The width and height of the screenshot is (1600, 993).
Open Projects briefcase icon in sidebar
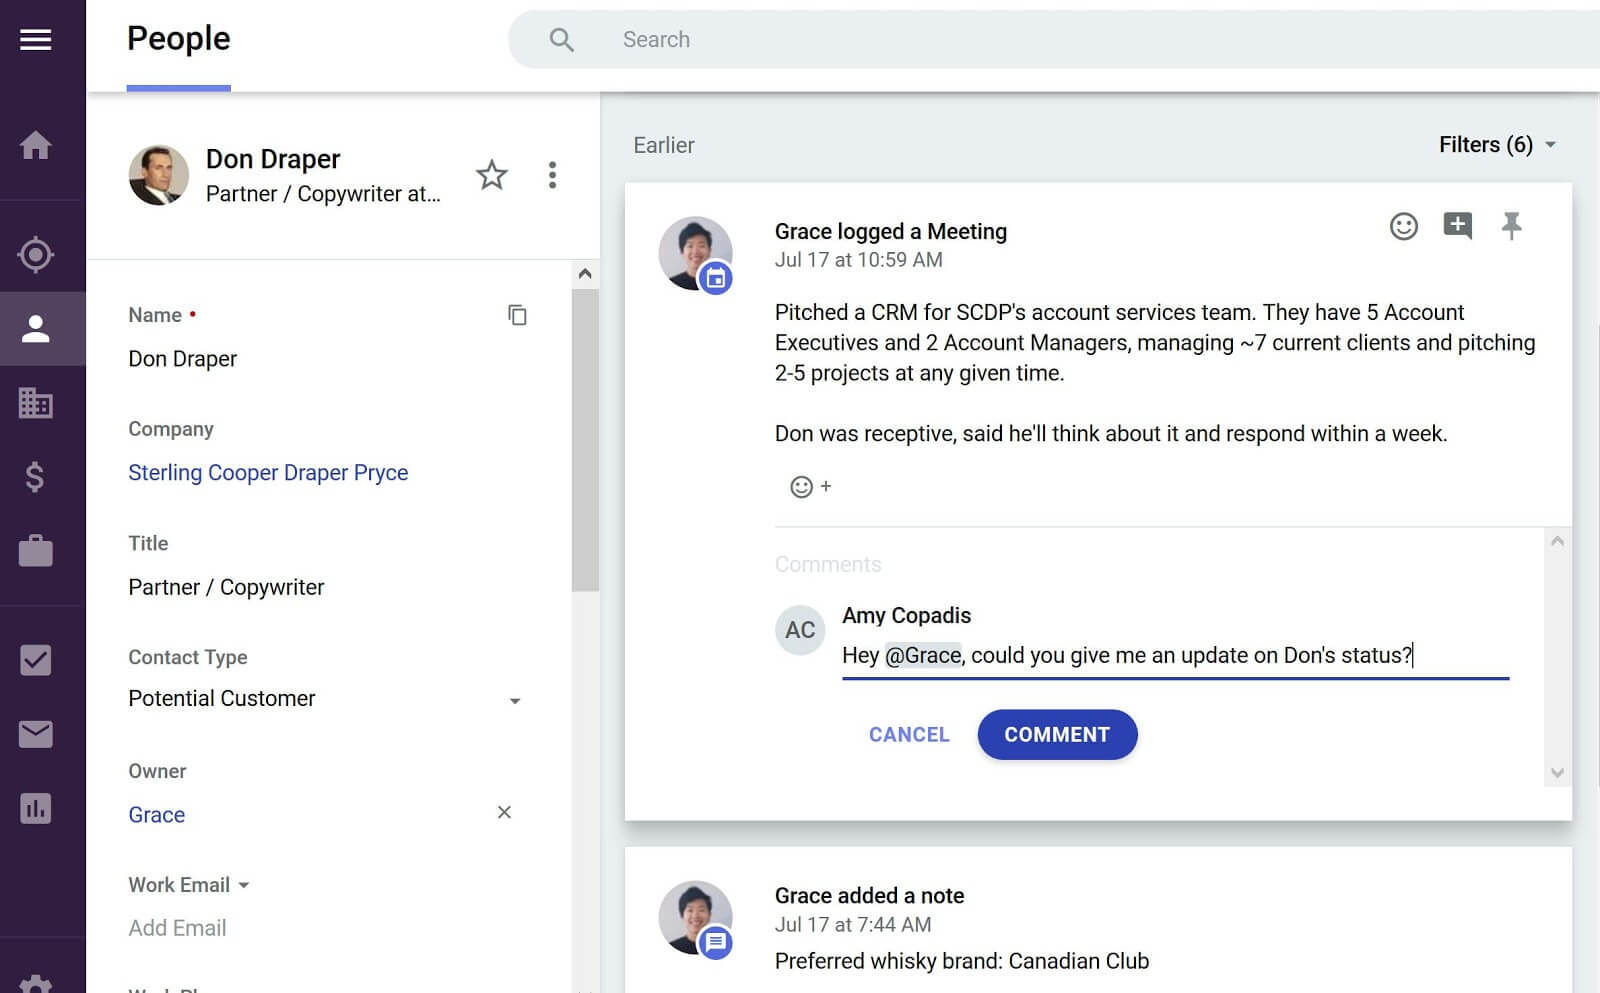[x=35, y=551]
